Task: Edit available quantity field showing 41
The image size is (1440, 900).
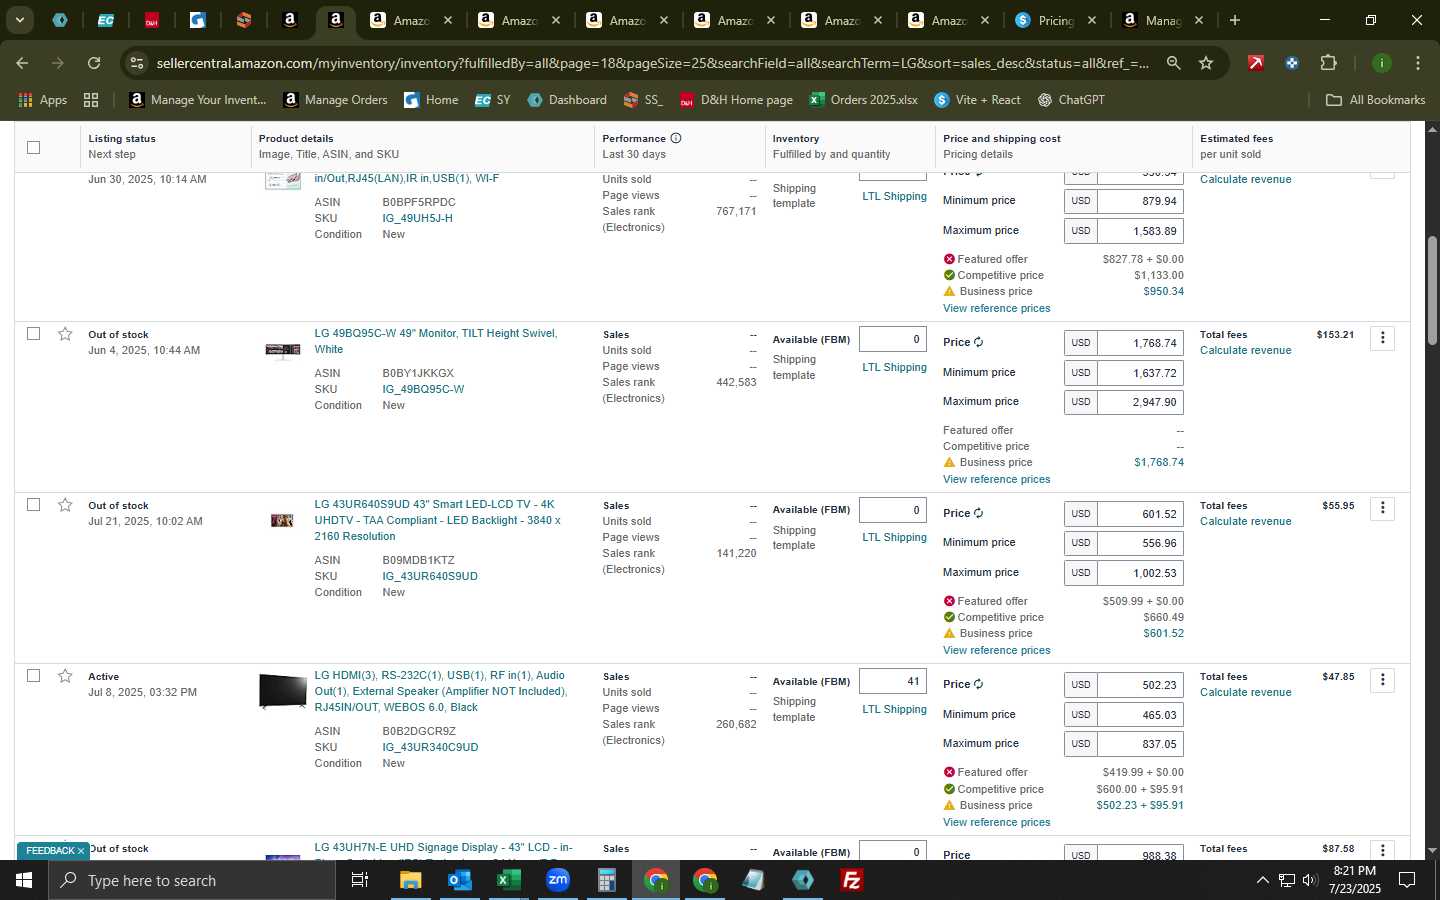Action: (893, 681)
